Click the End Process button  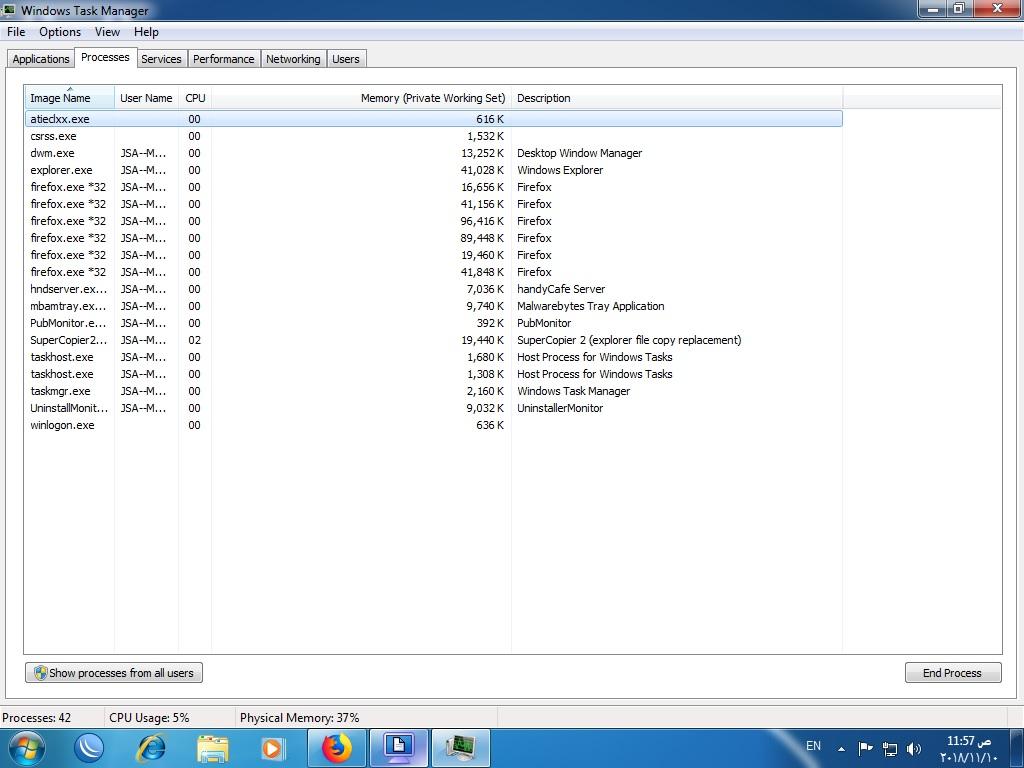coord(951,673)
